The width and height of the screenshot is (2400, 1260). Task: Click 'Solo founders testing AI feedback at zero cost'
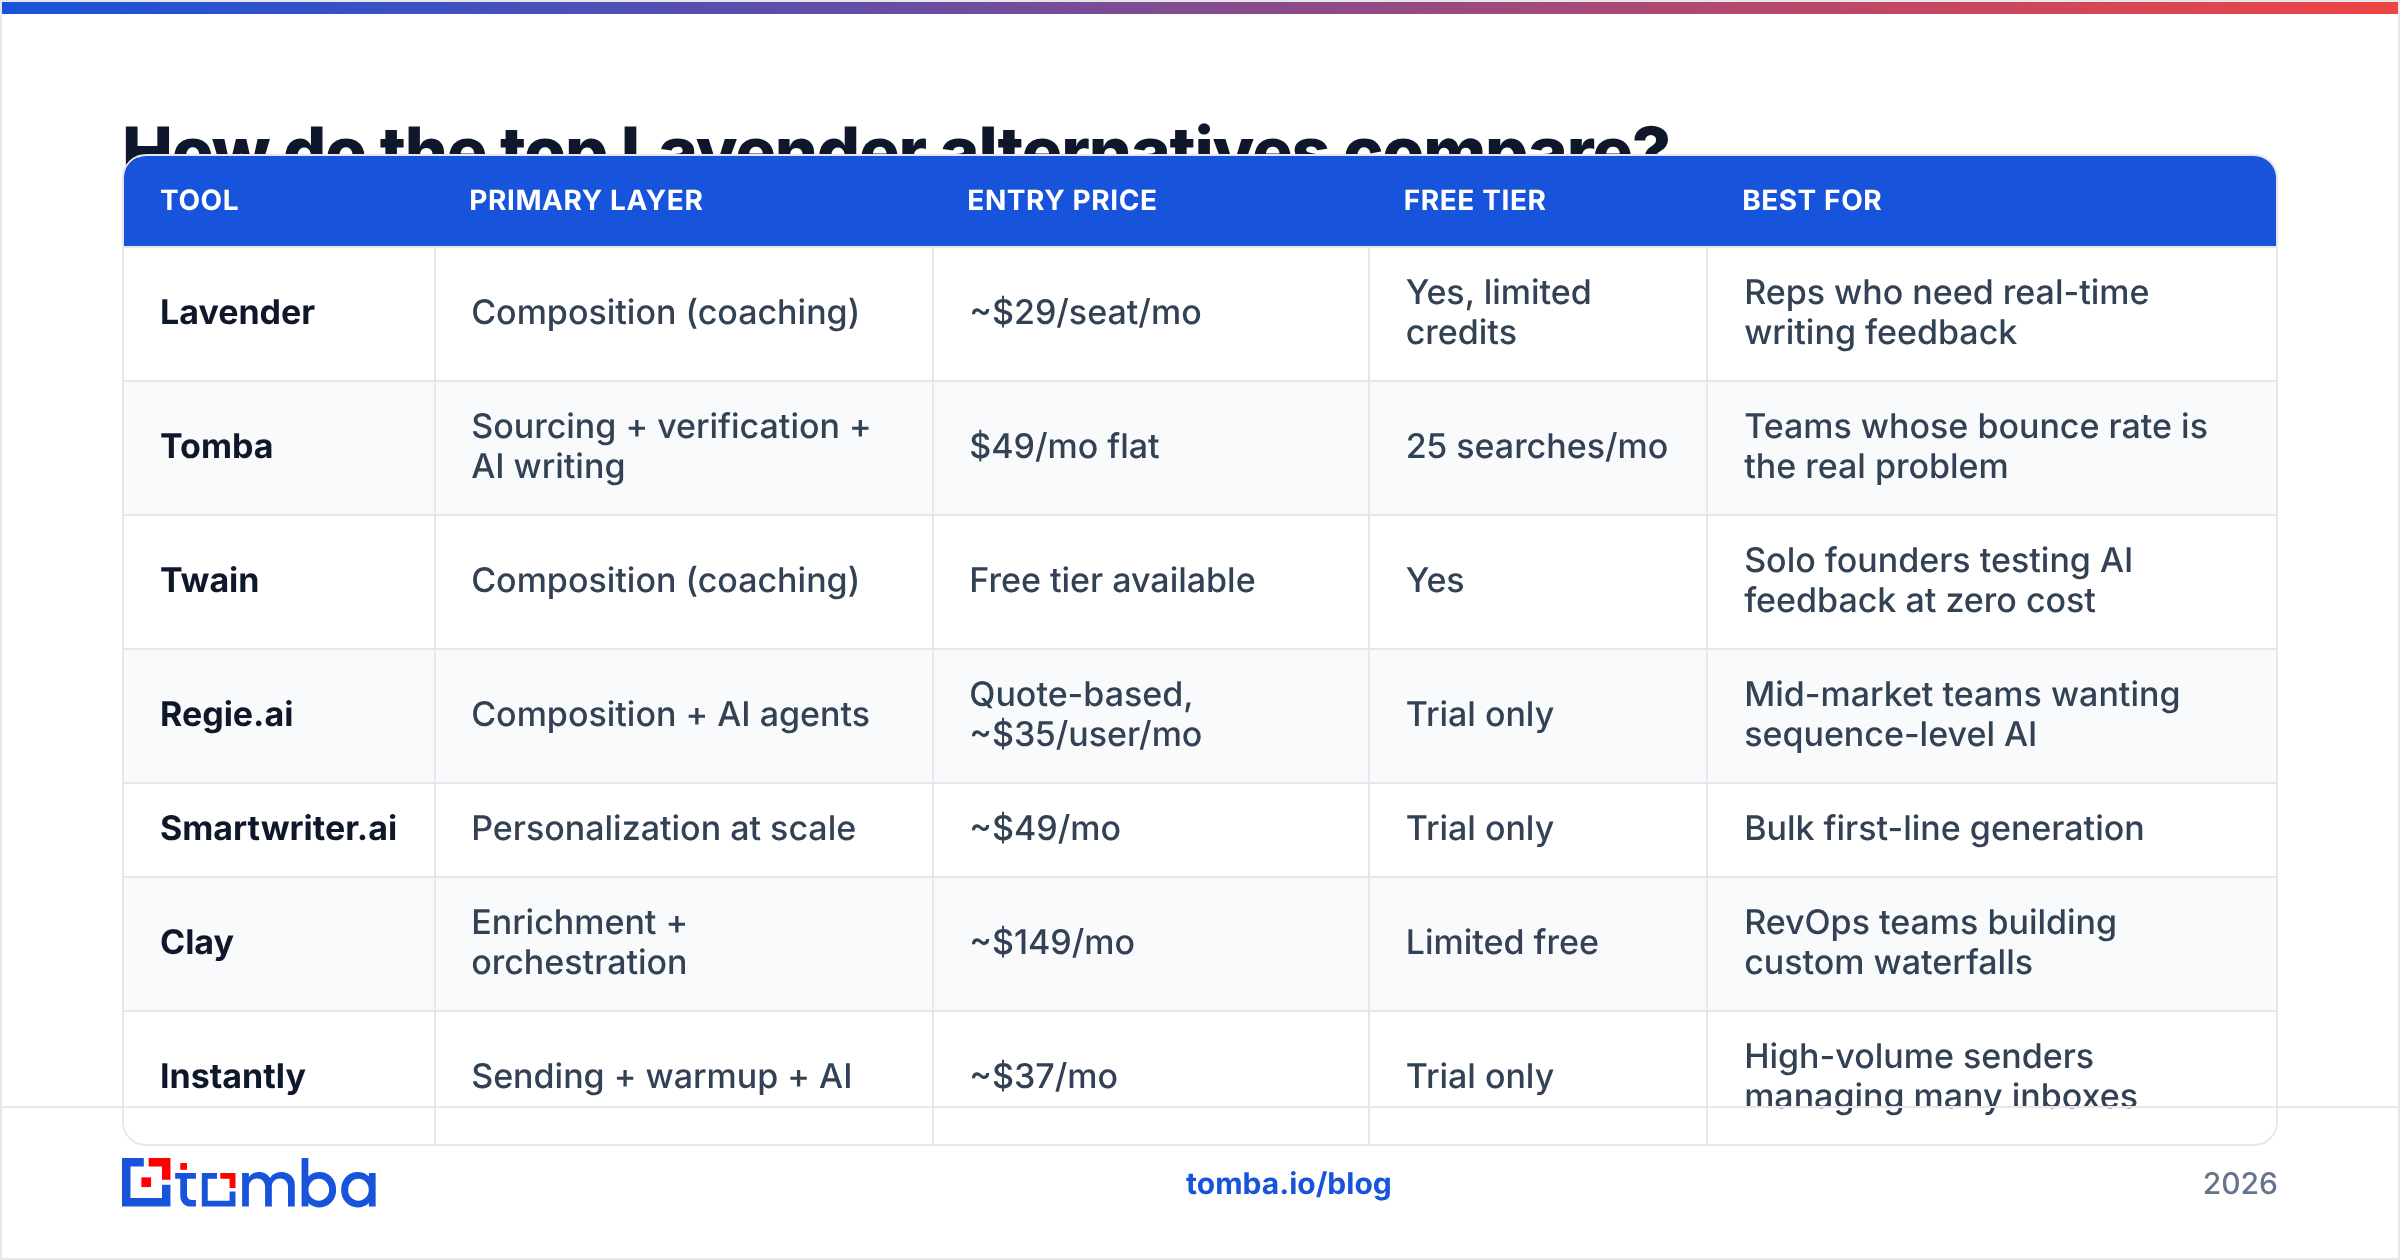pos(1938,580)
